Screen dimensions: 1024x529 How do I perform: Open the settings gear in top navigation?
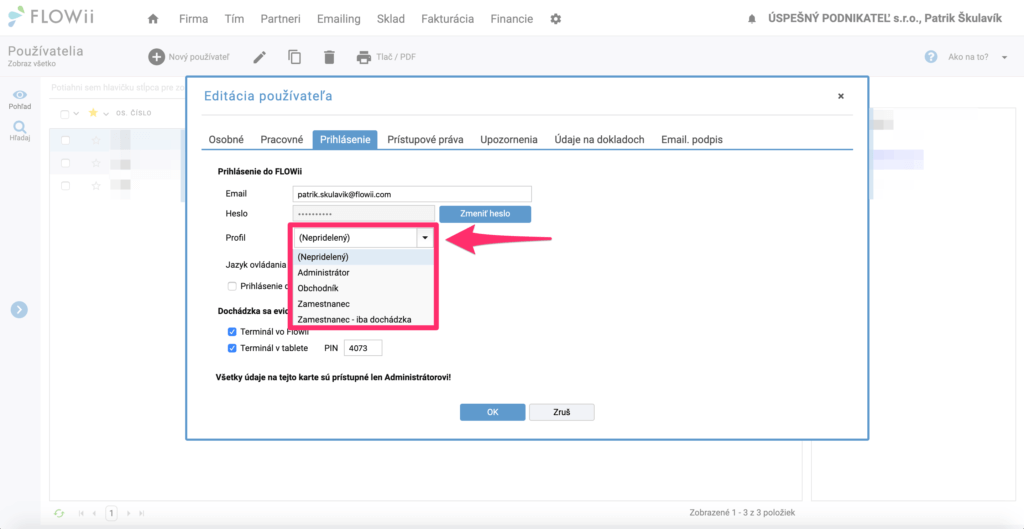point(556,19)
